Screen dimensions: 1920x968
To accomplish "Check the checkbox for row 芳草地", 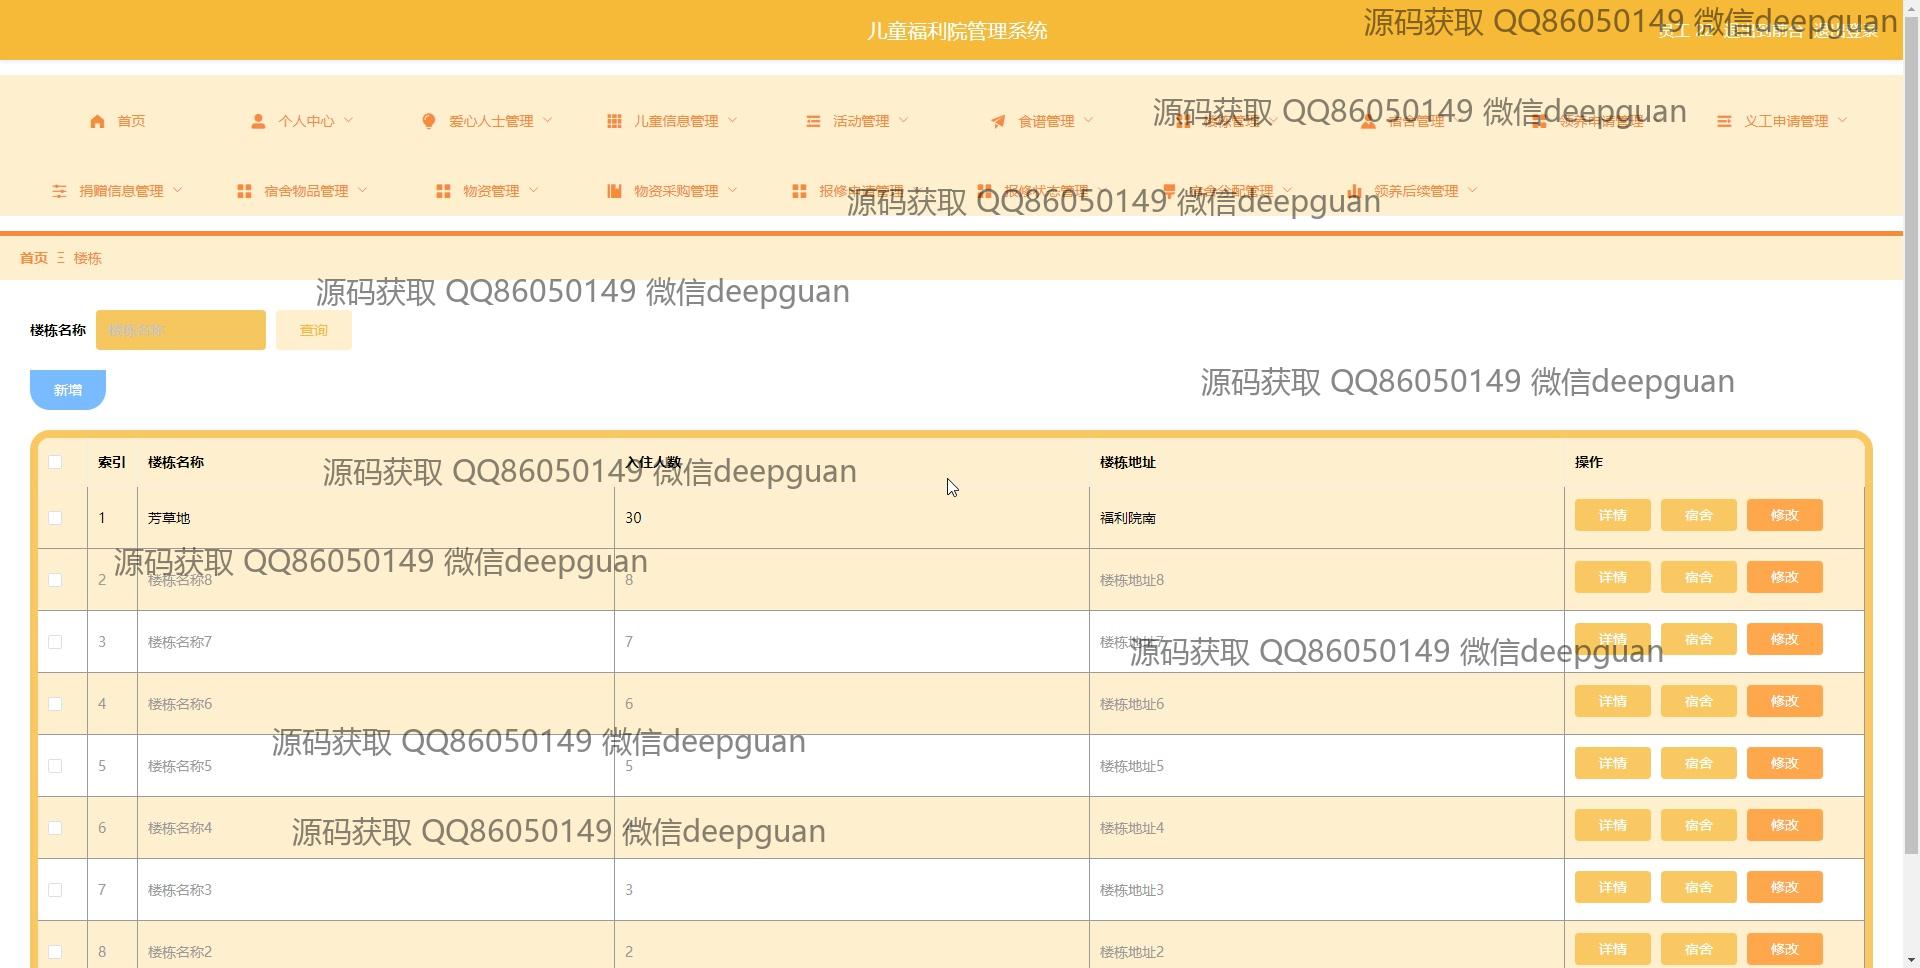I will click(x=55, y=518).
